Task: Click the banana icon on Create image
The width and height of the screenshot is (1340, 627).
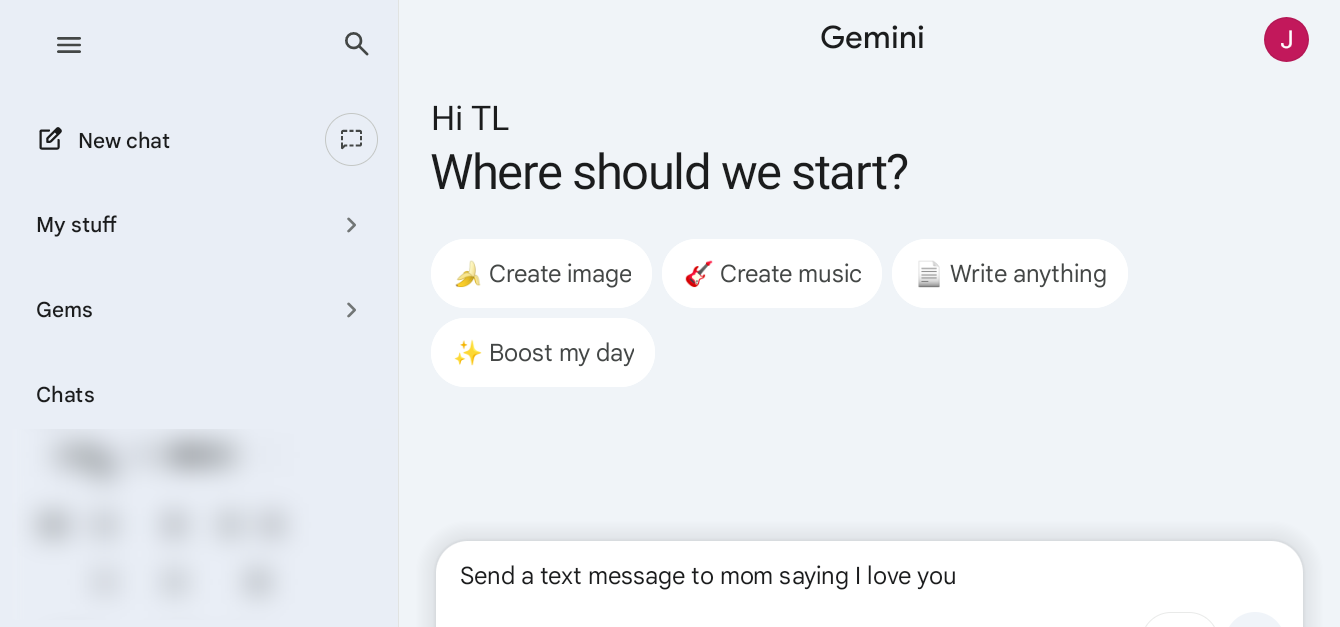Action: pos(467,274)
